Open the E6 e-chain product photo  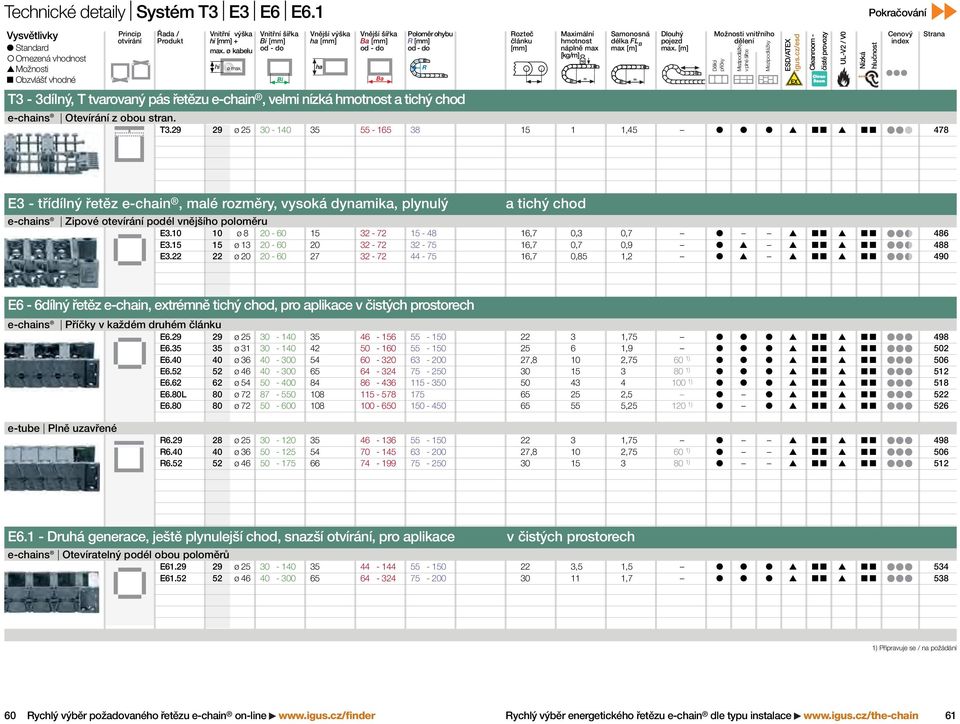coord(51,365)
